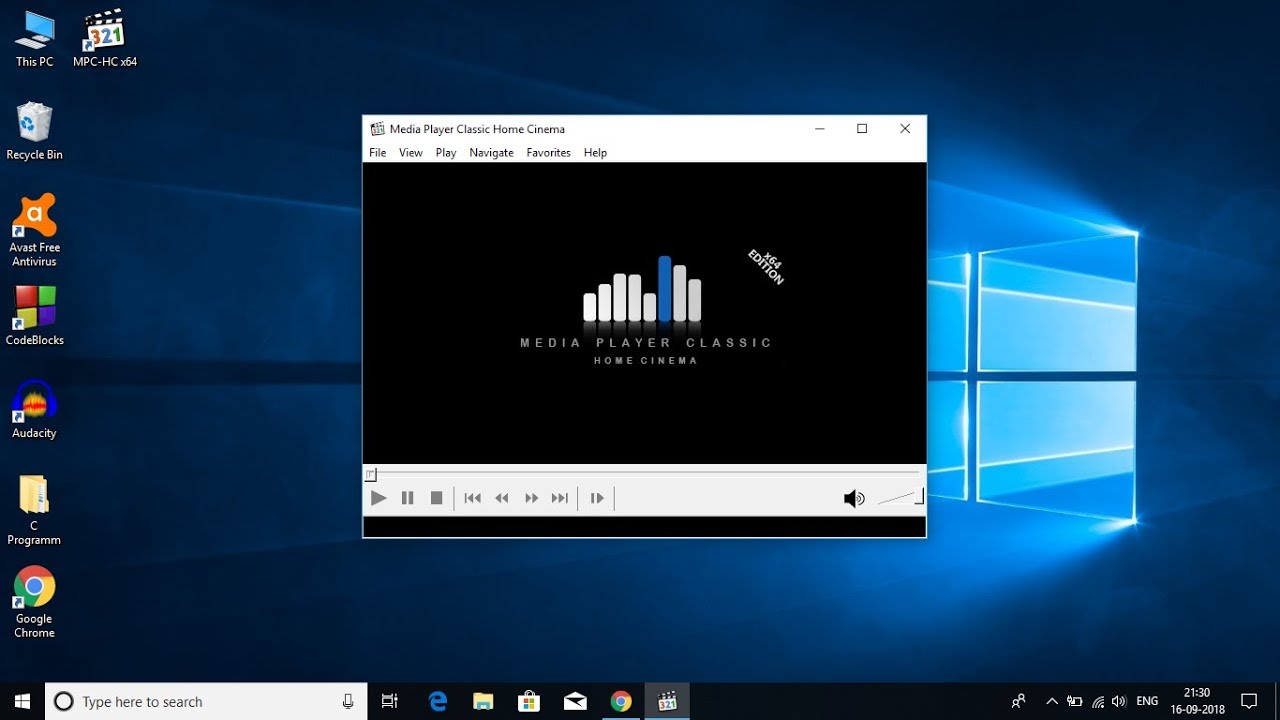Launch Microsoft Edge from taskbar
The image size is (1280, 720).
438,701
